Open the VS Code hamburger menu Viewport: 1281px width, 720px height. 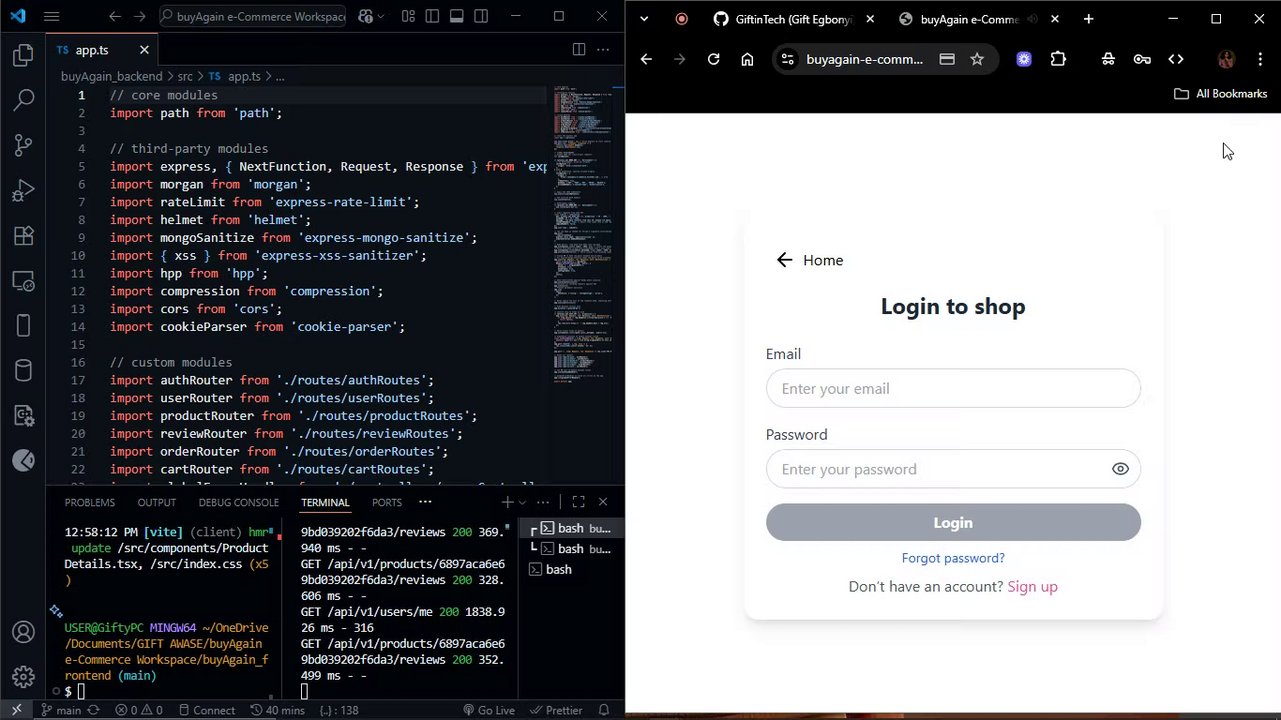(52, 16)
